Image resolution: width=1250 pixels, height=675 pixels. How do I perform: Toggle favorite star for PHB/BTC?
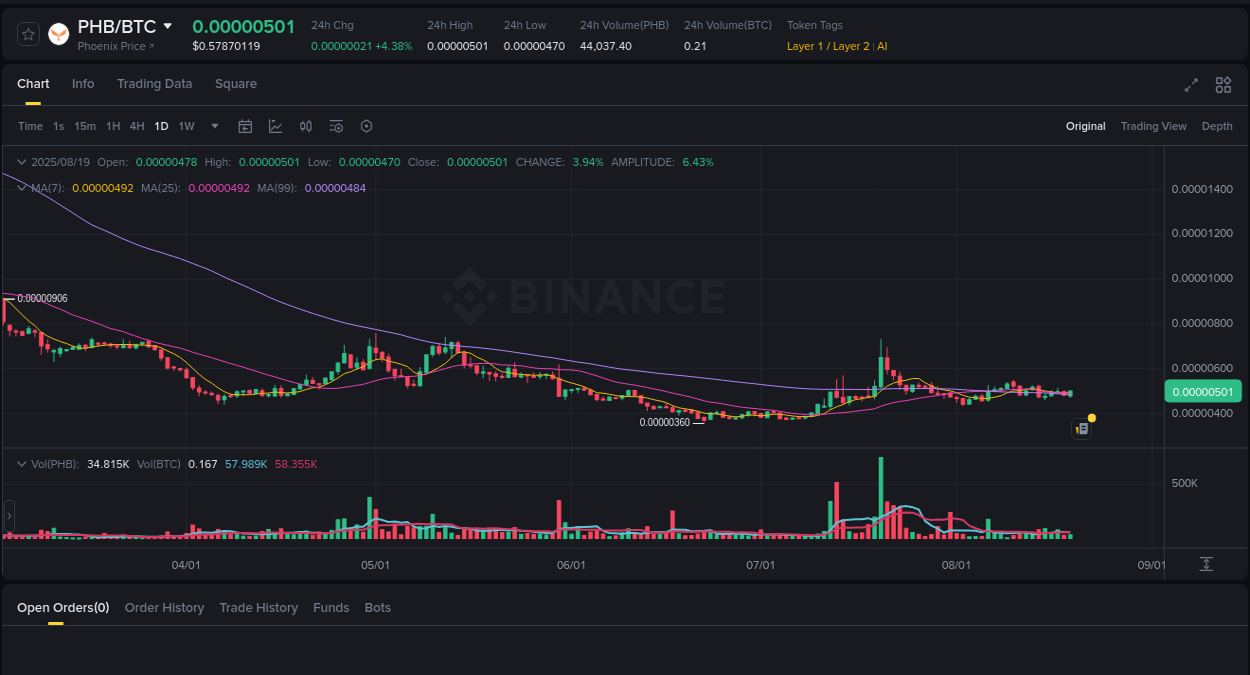tap(27, 33)
